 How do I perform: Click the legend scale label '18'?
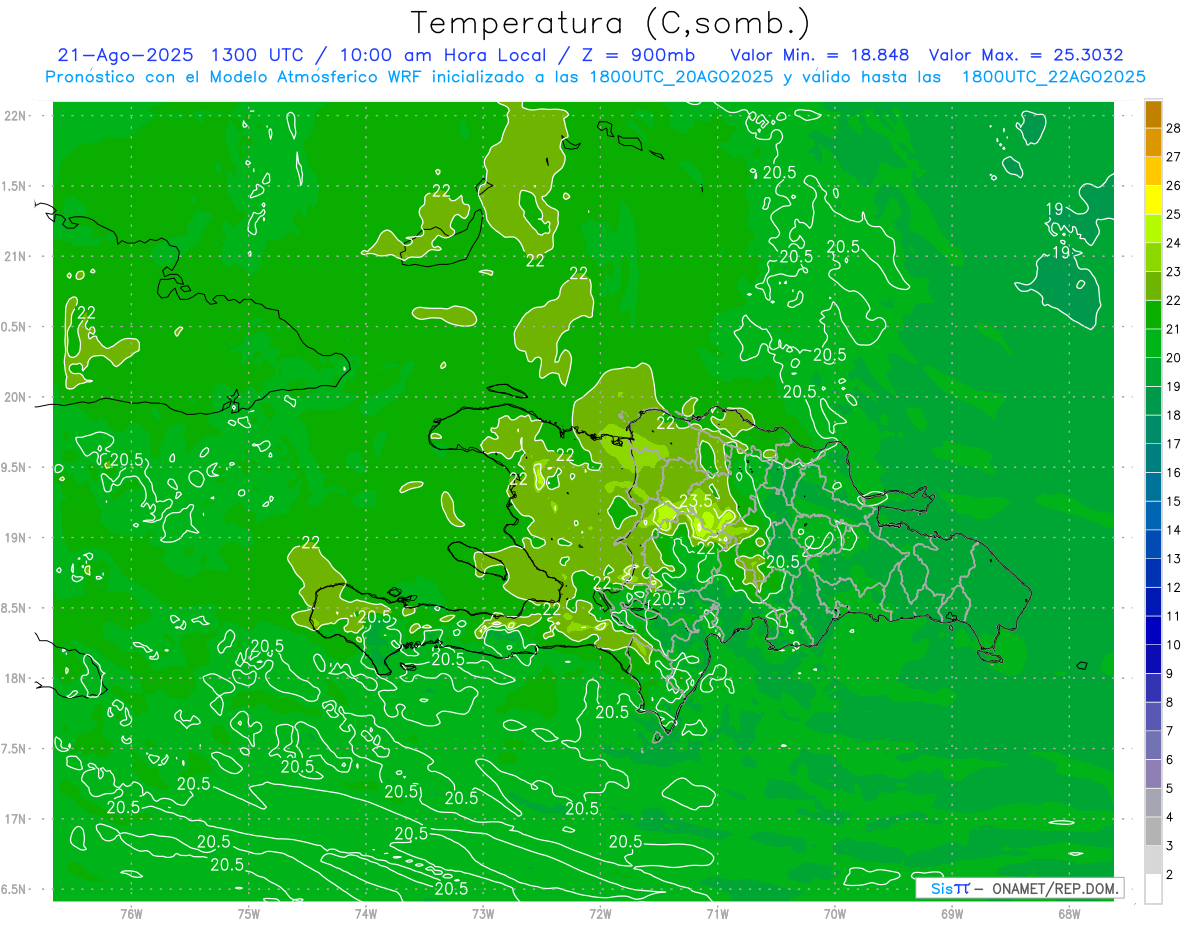pos(1175,415)
